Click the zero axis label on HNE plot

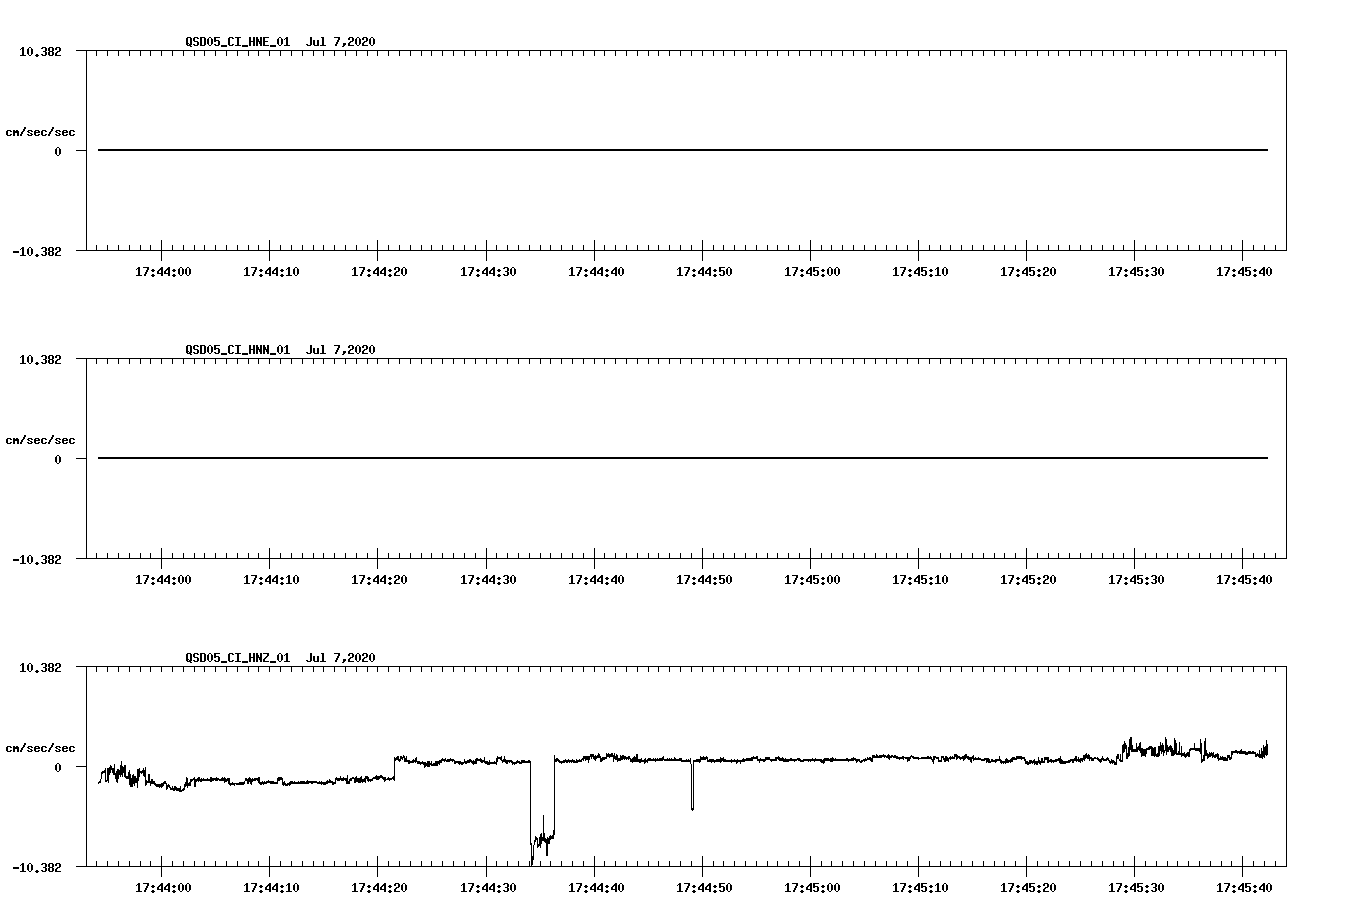tap(58, 152)
